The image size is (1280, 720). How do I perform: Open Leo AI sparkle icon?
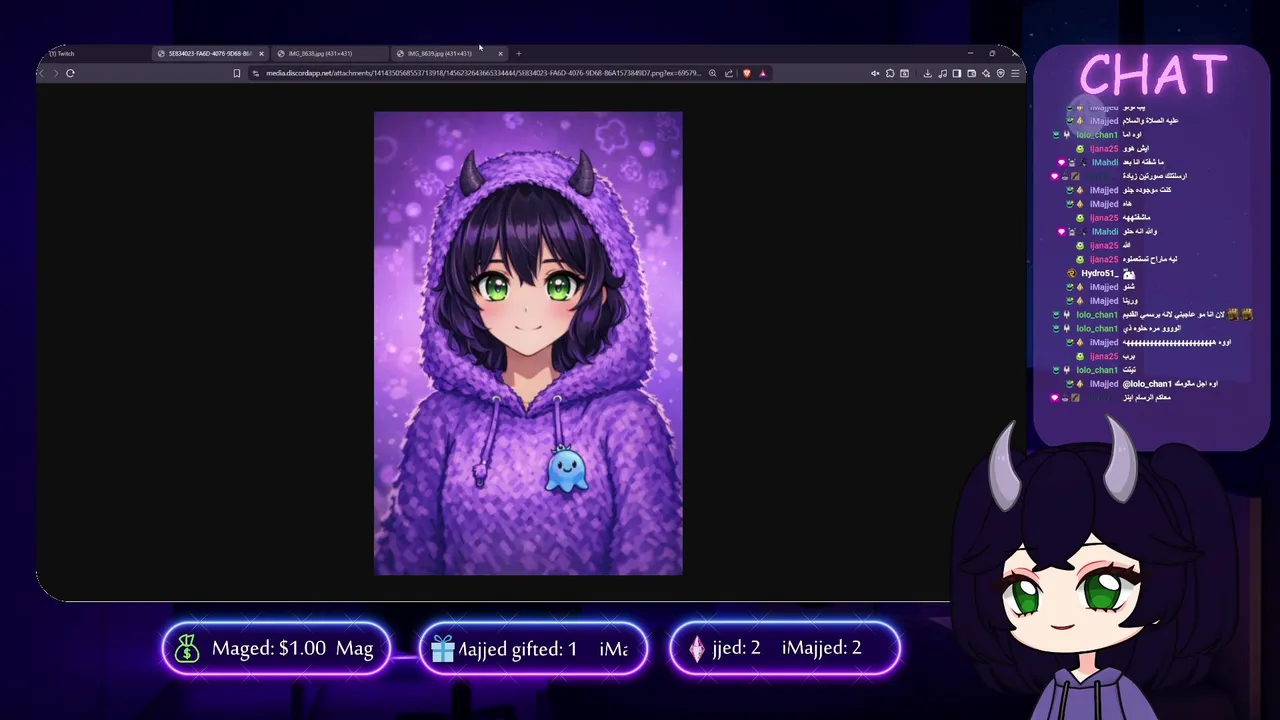(x=986, y=73)
